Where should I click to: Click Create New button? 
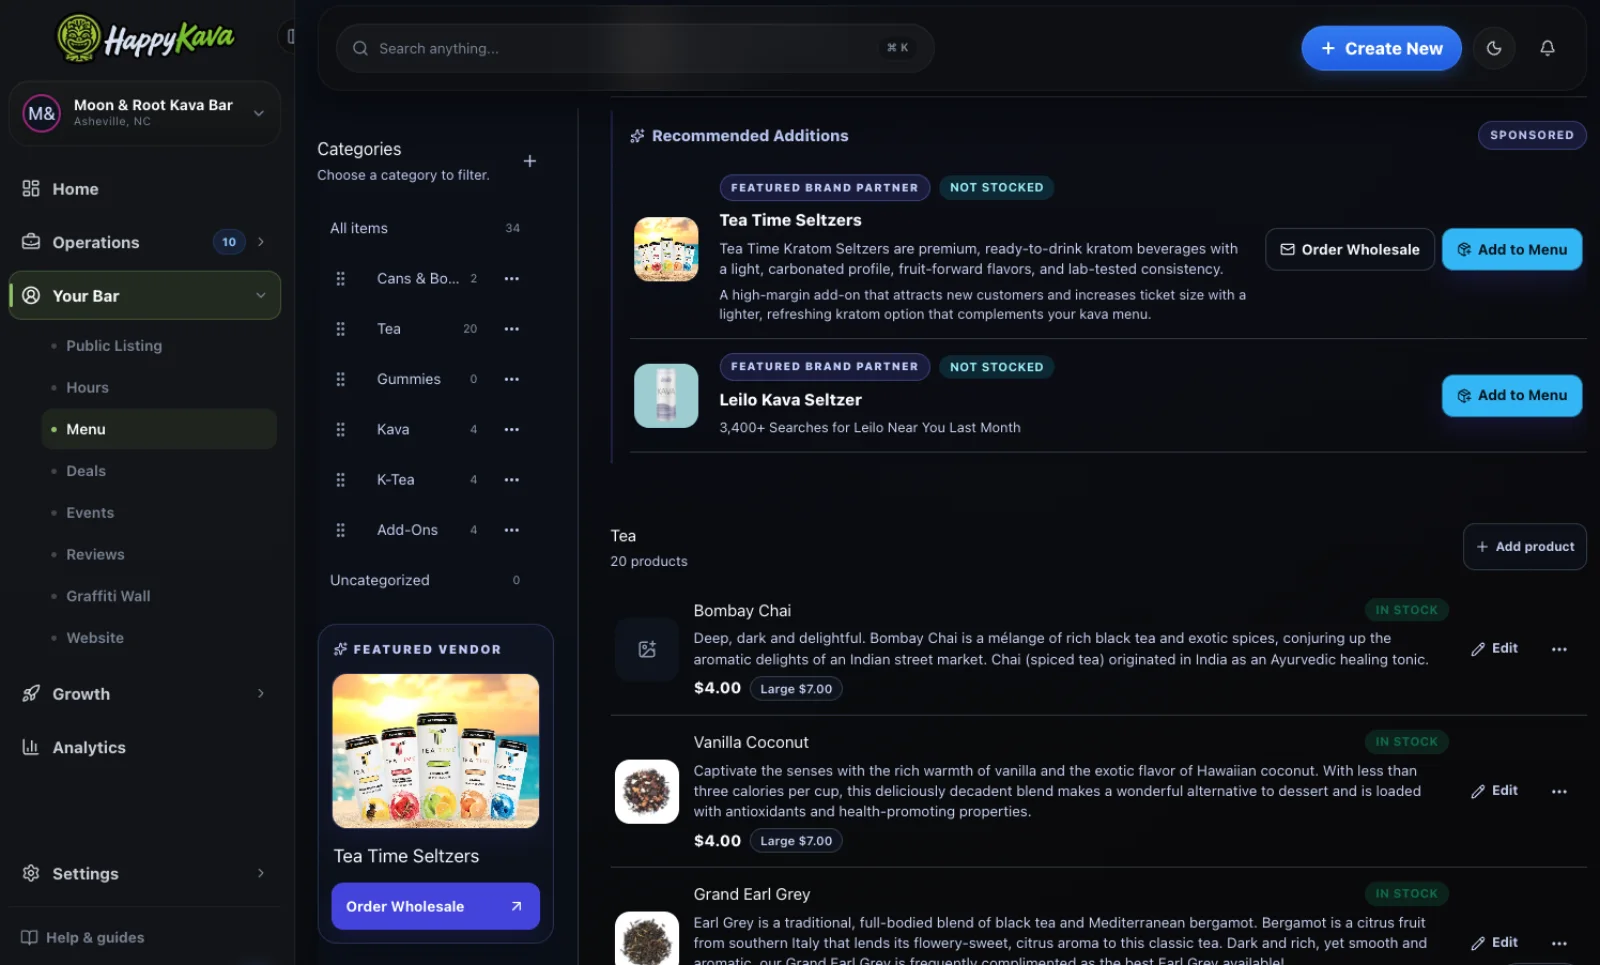pos(1381,48)
